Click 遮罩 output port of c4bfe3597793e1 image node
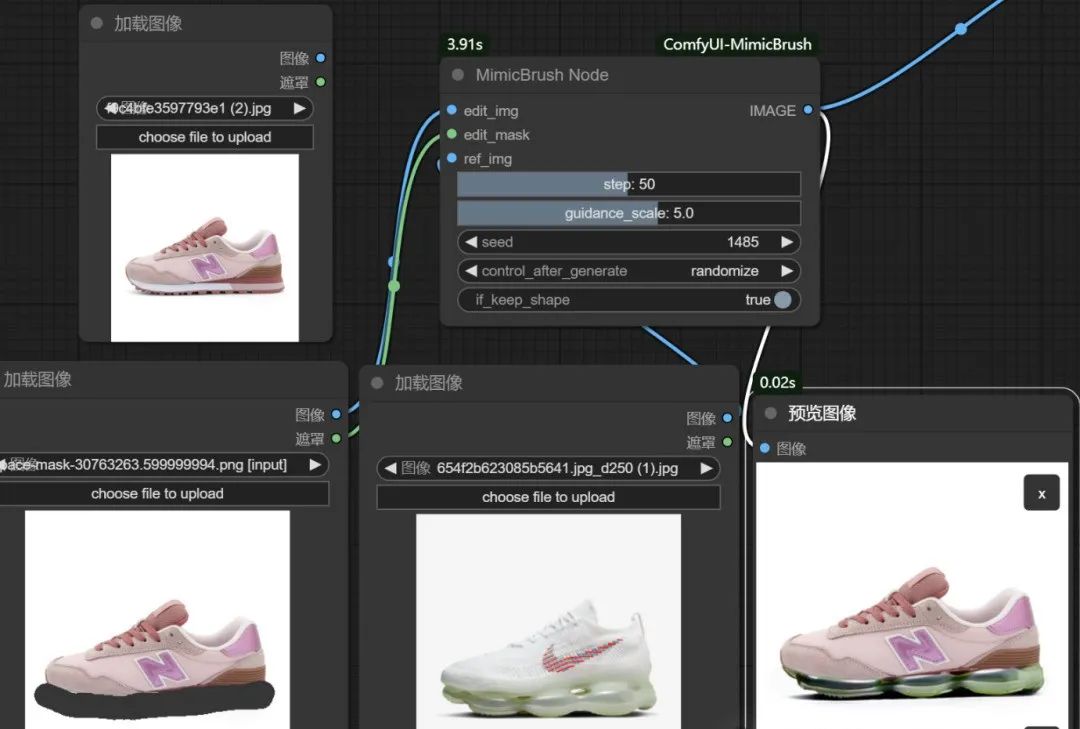This screenshot has width=1080, height=729. (x=320, y=82)
